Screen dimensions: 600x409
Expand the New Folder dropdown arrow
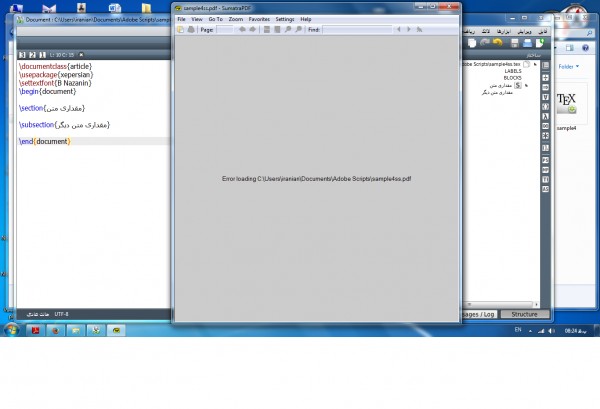(578, 67)
